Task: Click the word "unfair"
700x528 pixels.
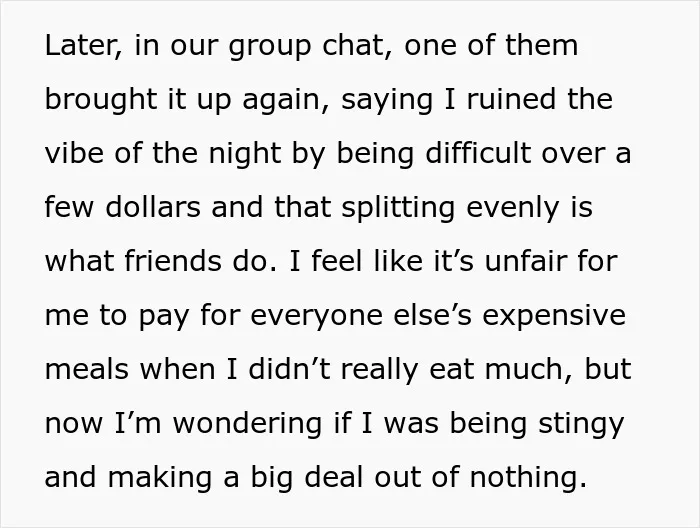Action: (x=525, y=261)
